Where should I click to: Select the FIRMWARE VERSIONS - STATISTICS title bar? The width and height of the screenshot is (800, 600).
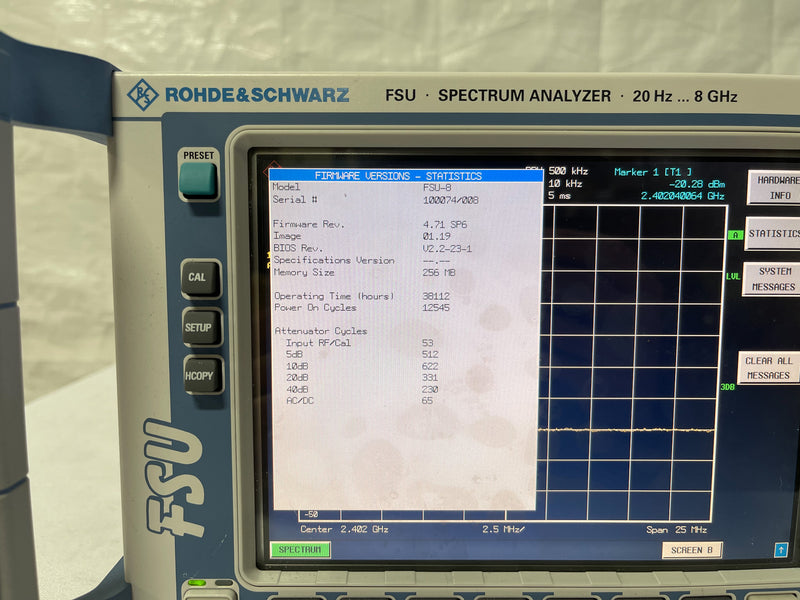coord(400,172)
